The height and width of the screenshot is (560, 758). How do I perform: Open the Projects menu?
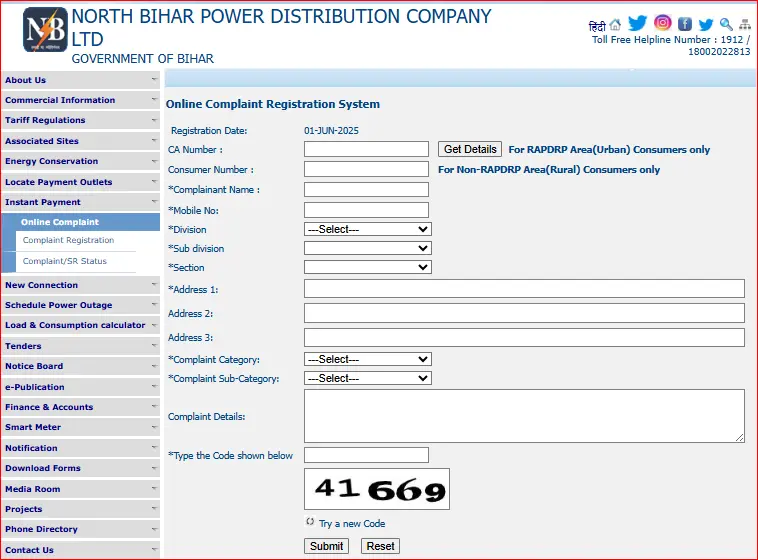pyautogui.click(x=80, y=509)
